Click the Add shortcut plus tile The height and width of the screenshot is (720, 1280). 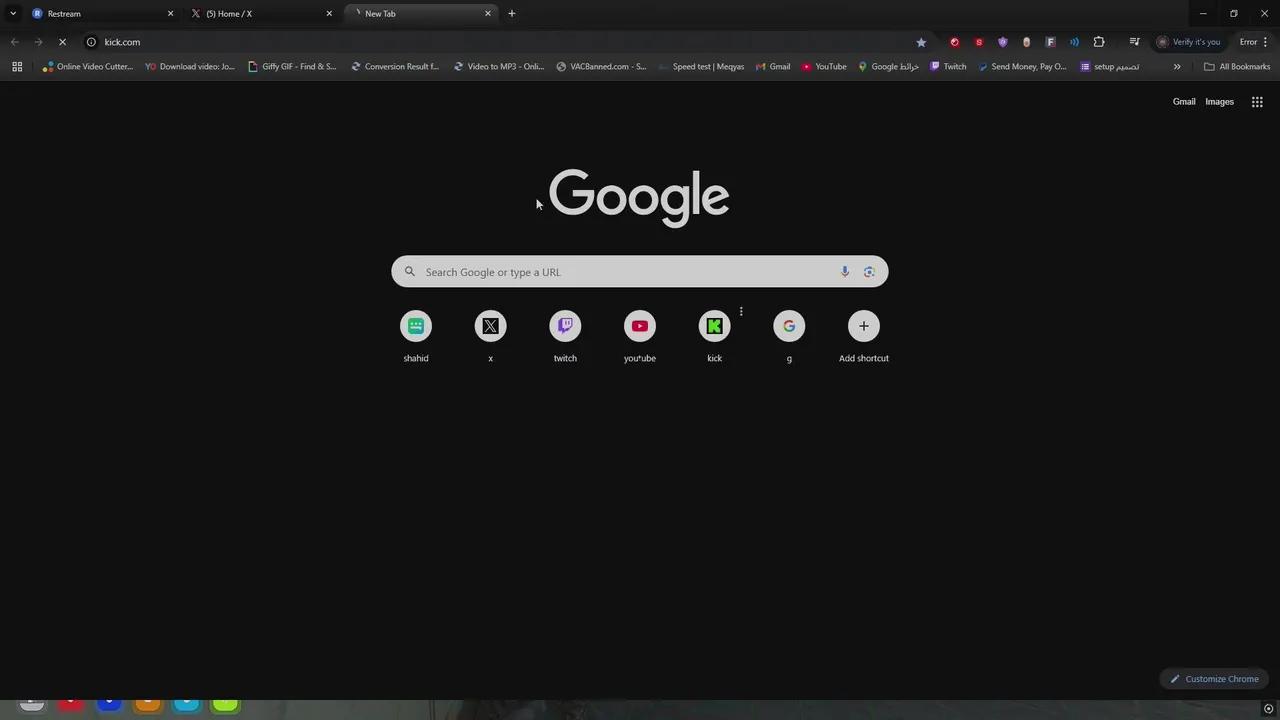coord(864,337)
